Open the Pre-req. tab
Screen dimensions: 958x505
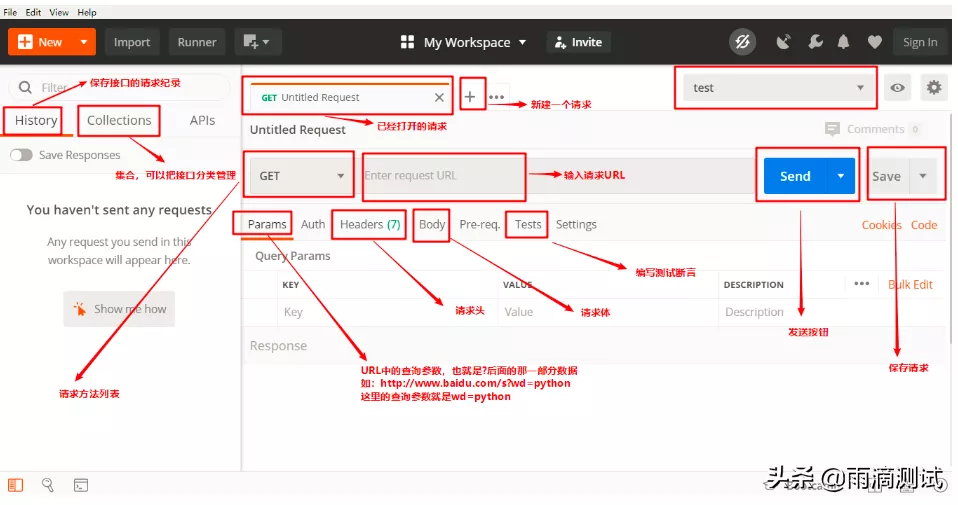coord(480,224)
